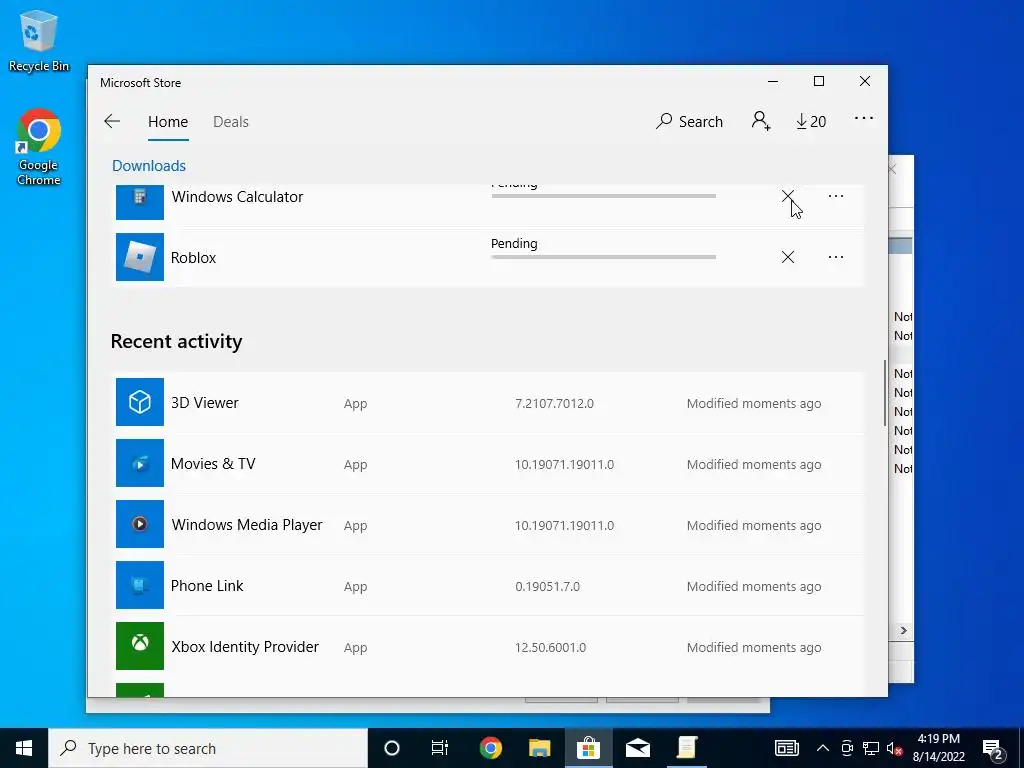Screen dimensions: 1024x768
Task: Click the Downloads link
Action: pyautogui.click(x=149, y=166)
